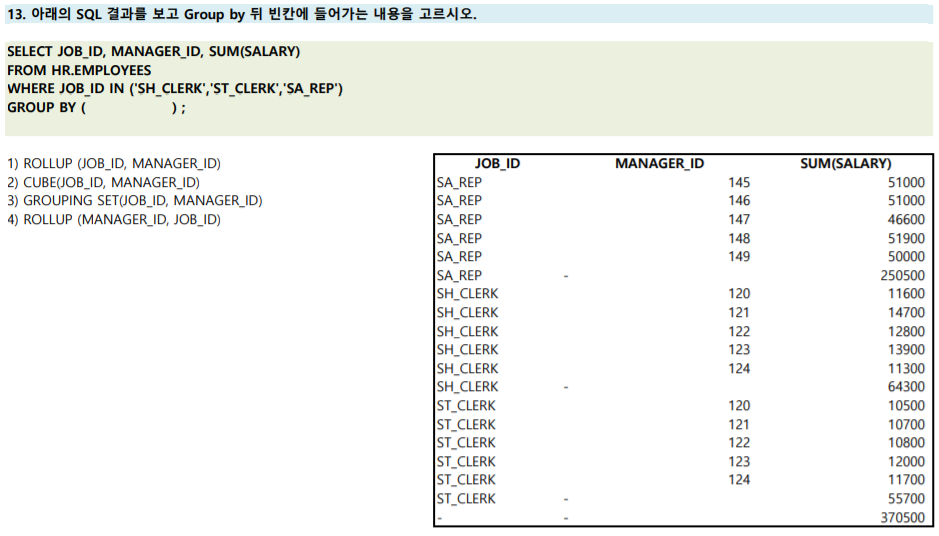Click the 12000 salary sum cell
The width and height of the screenshot is (939, 536).
(x=906, y=462)
